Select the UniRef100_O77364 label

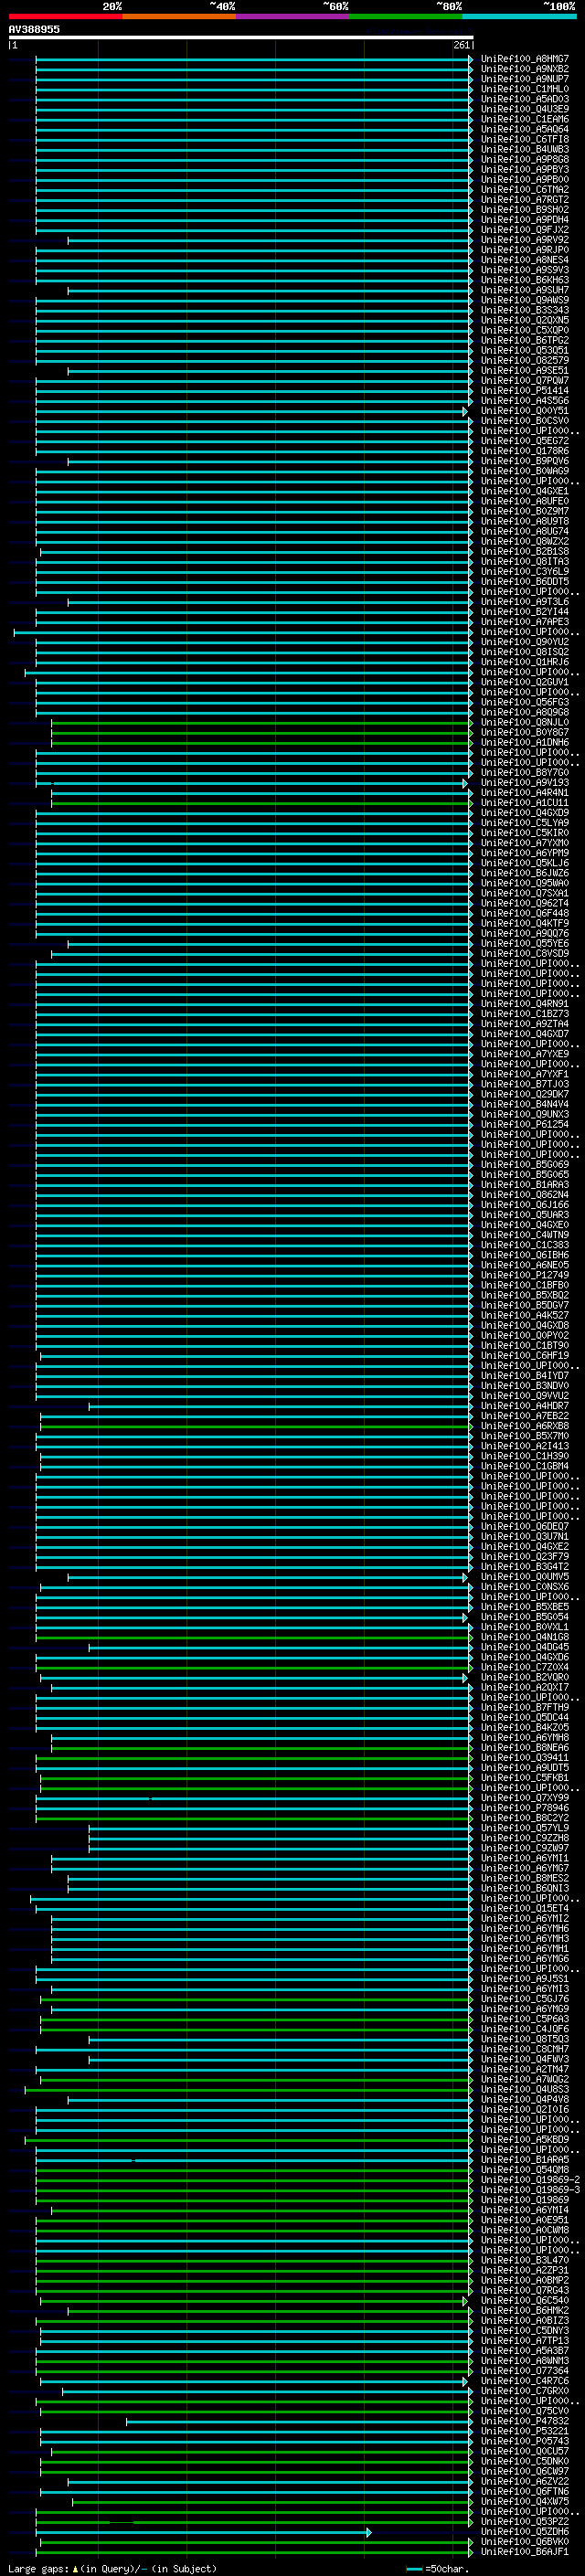[x=525, y=2372]
